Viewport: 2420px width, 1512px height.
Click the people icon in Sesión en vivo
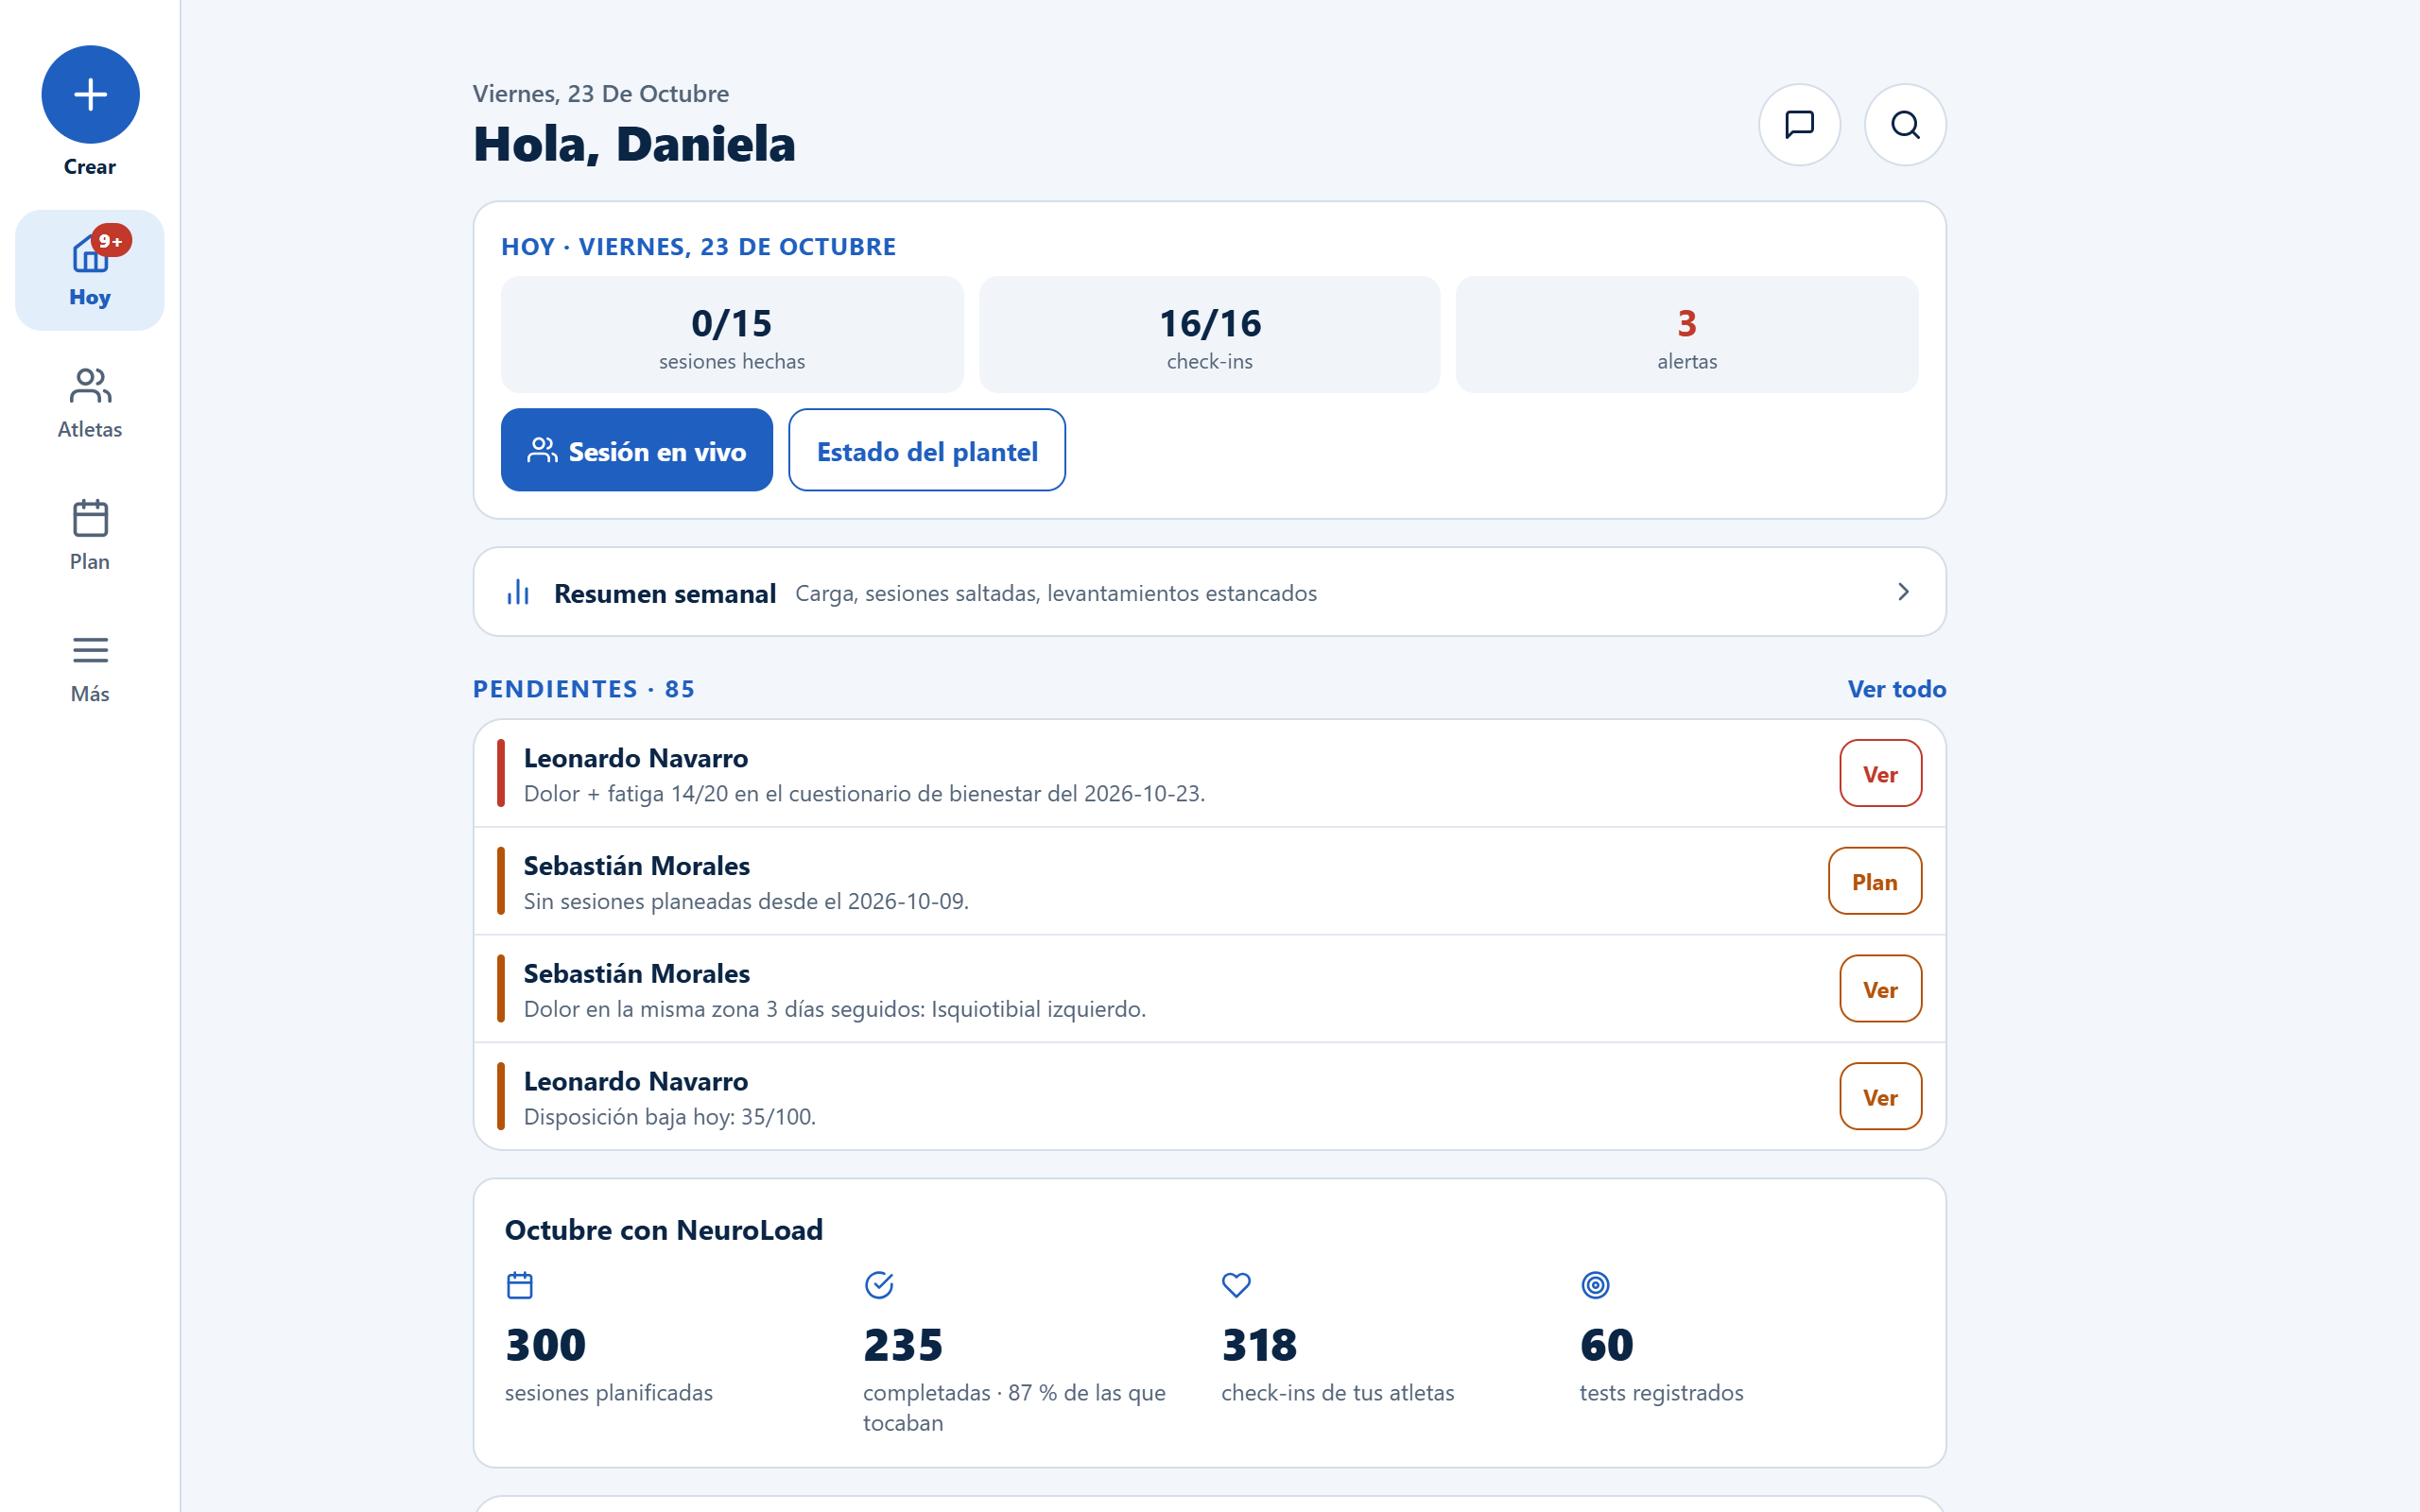pyautogui.click(x=542, y=450)
